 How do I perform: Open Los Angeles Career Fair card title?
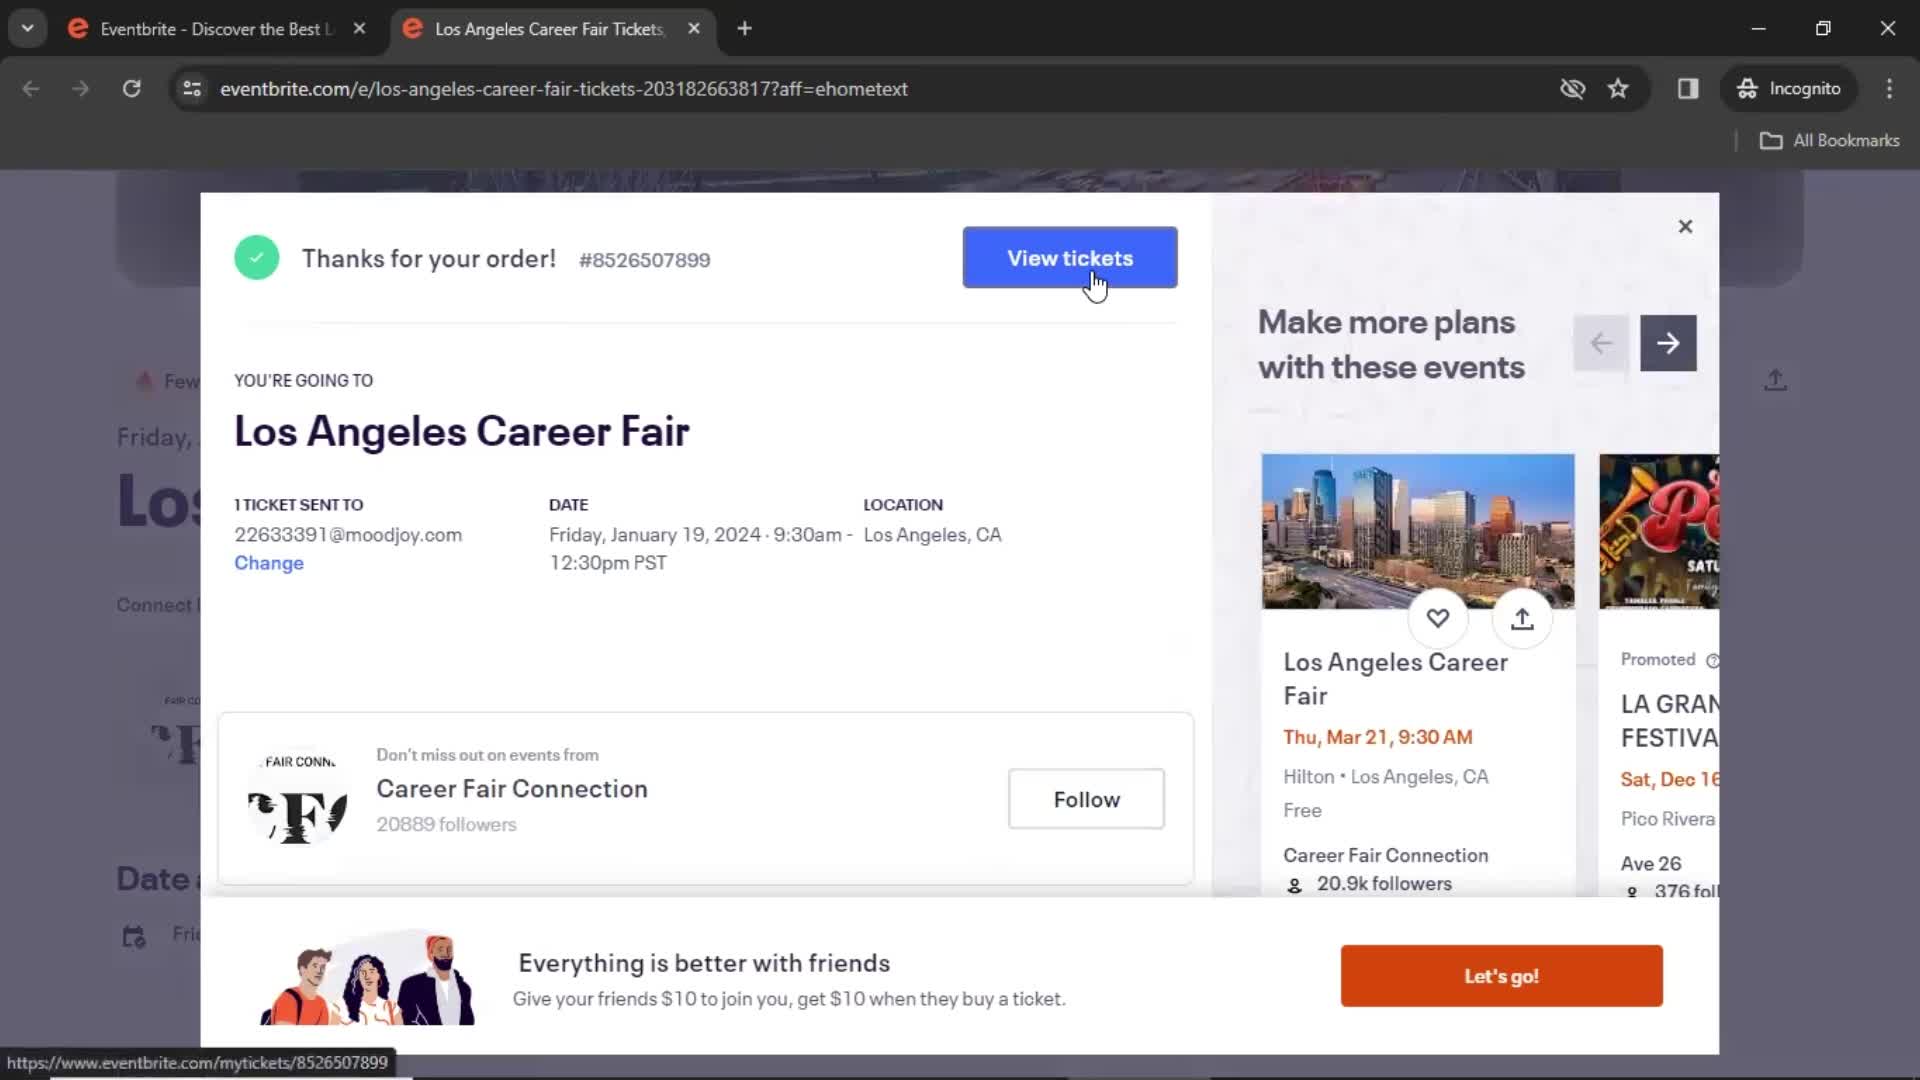[x=1395, y=679]
